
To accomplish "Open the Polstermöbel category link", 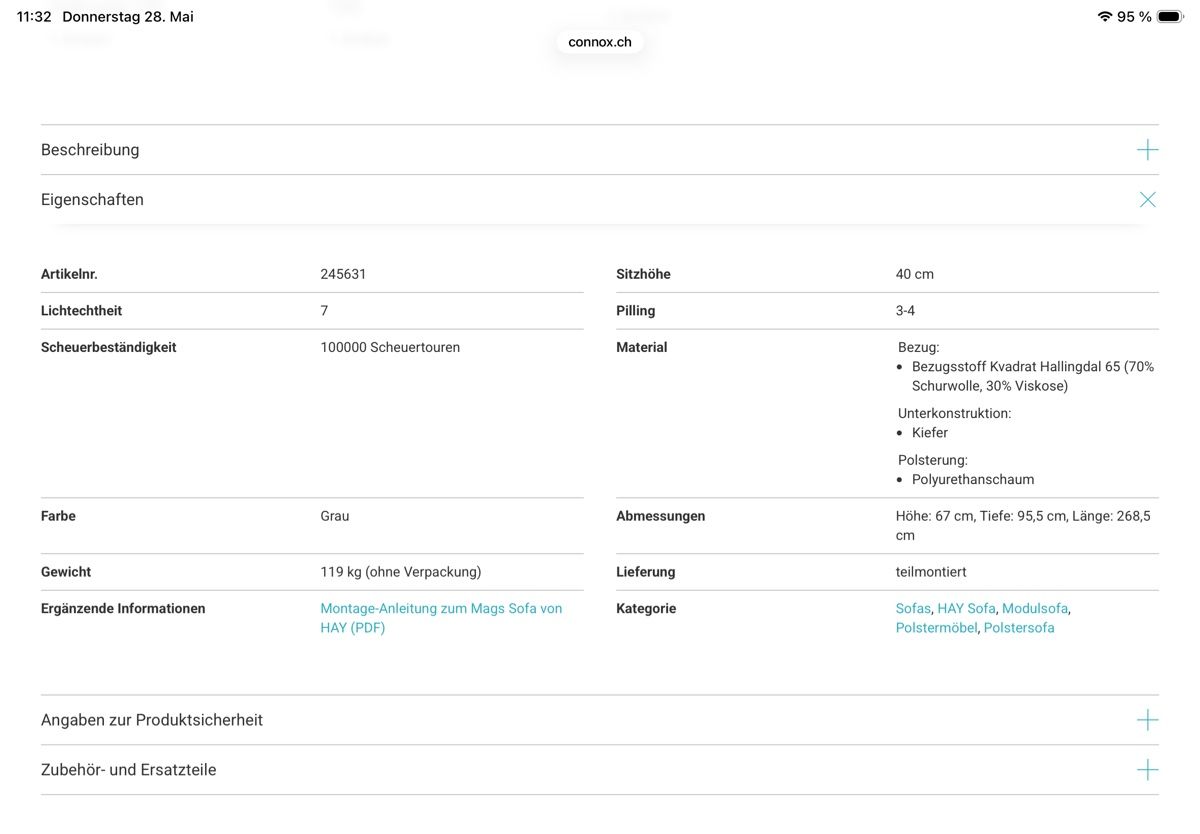I will click(936, 628).
